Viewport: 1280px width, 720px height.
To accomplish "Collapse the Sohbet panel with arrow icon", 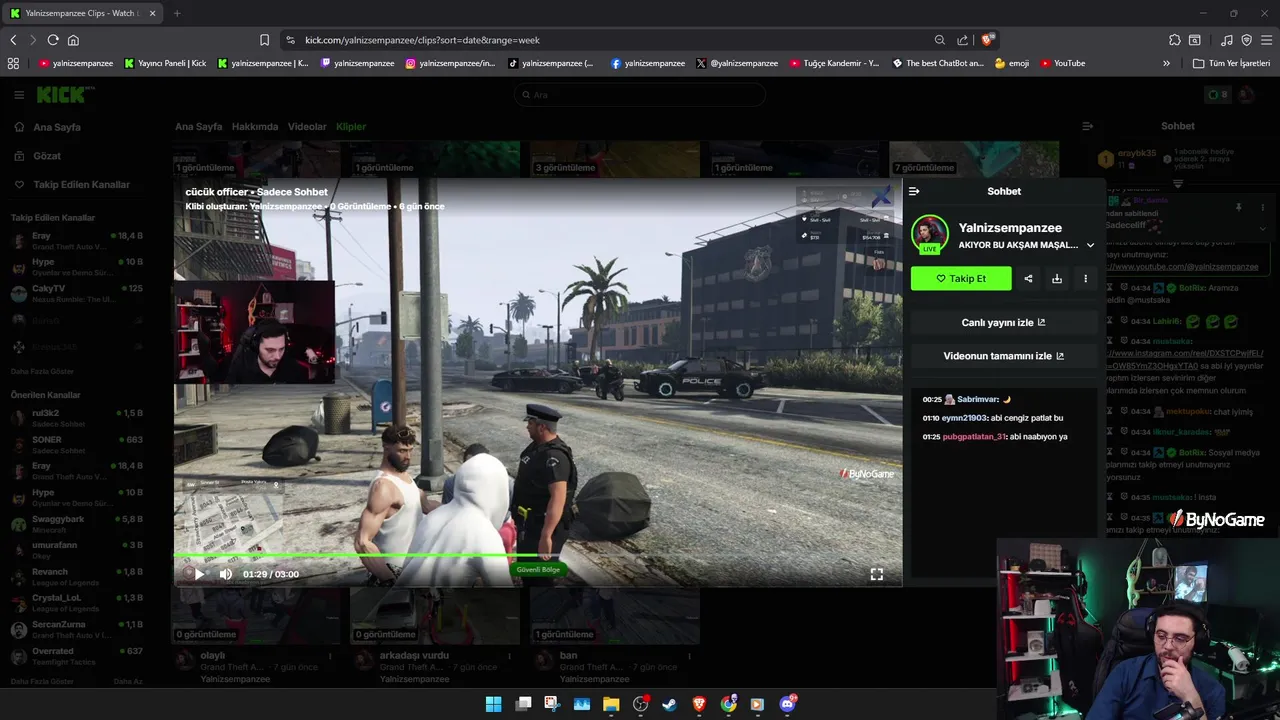I will tap(914, 191).
